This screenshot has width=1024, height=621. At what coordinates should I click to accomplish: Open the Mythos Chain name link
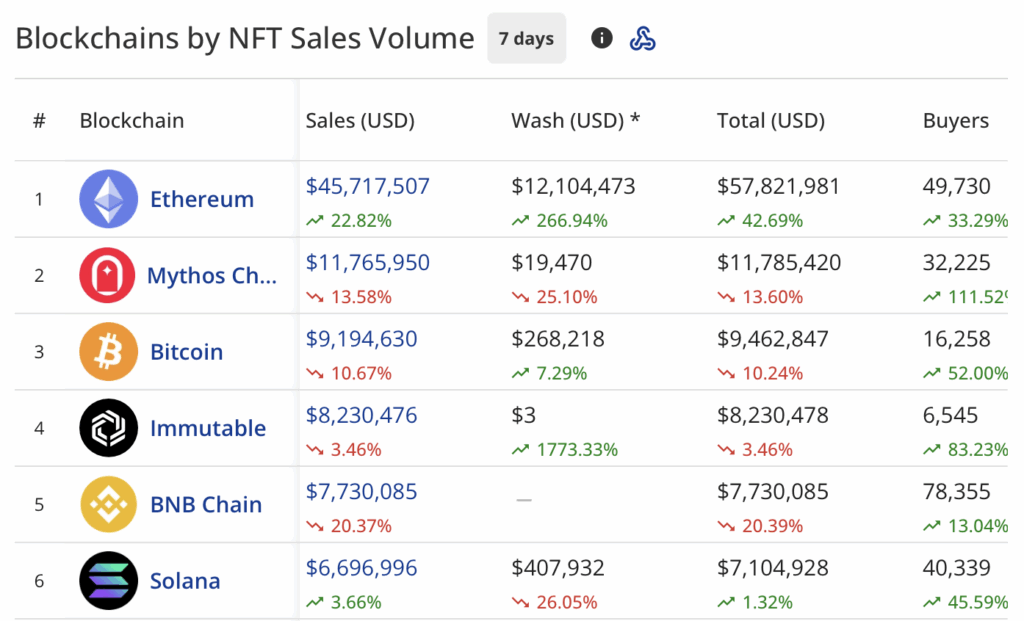click(212, 275)
